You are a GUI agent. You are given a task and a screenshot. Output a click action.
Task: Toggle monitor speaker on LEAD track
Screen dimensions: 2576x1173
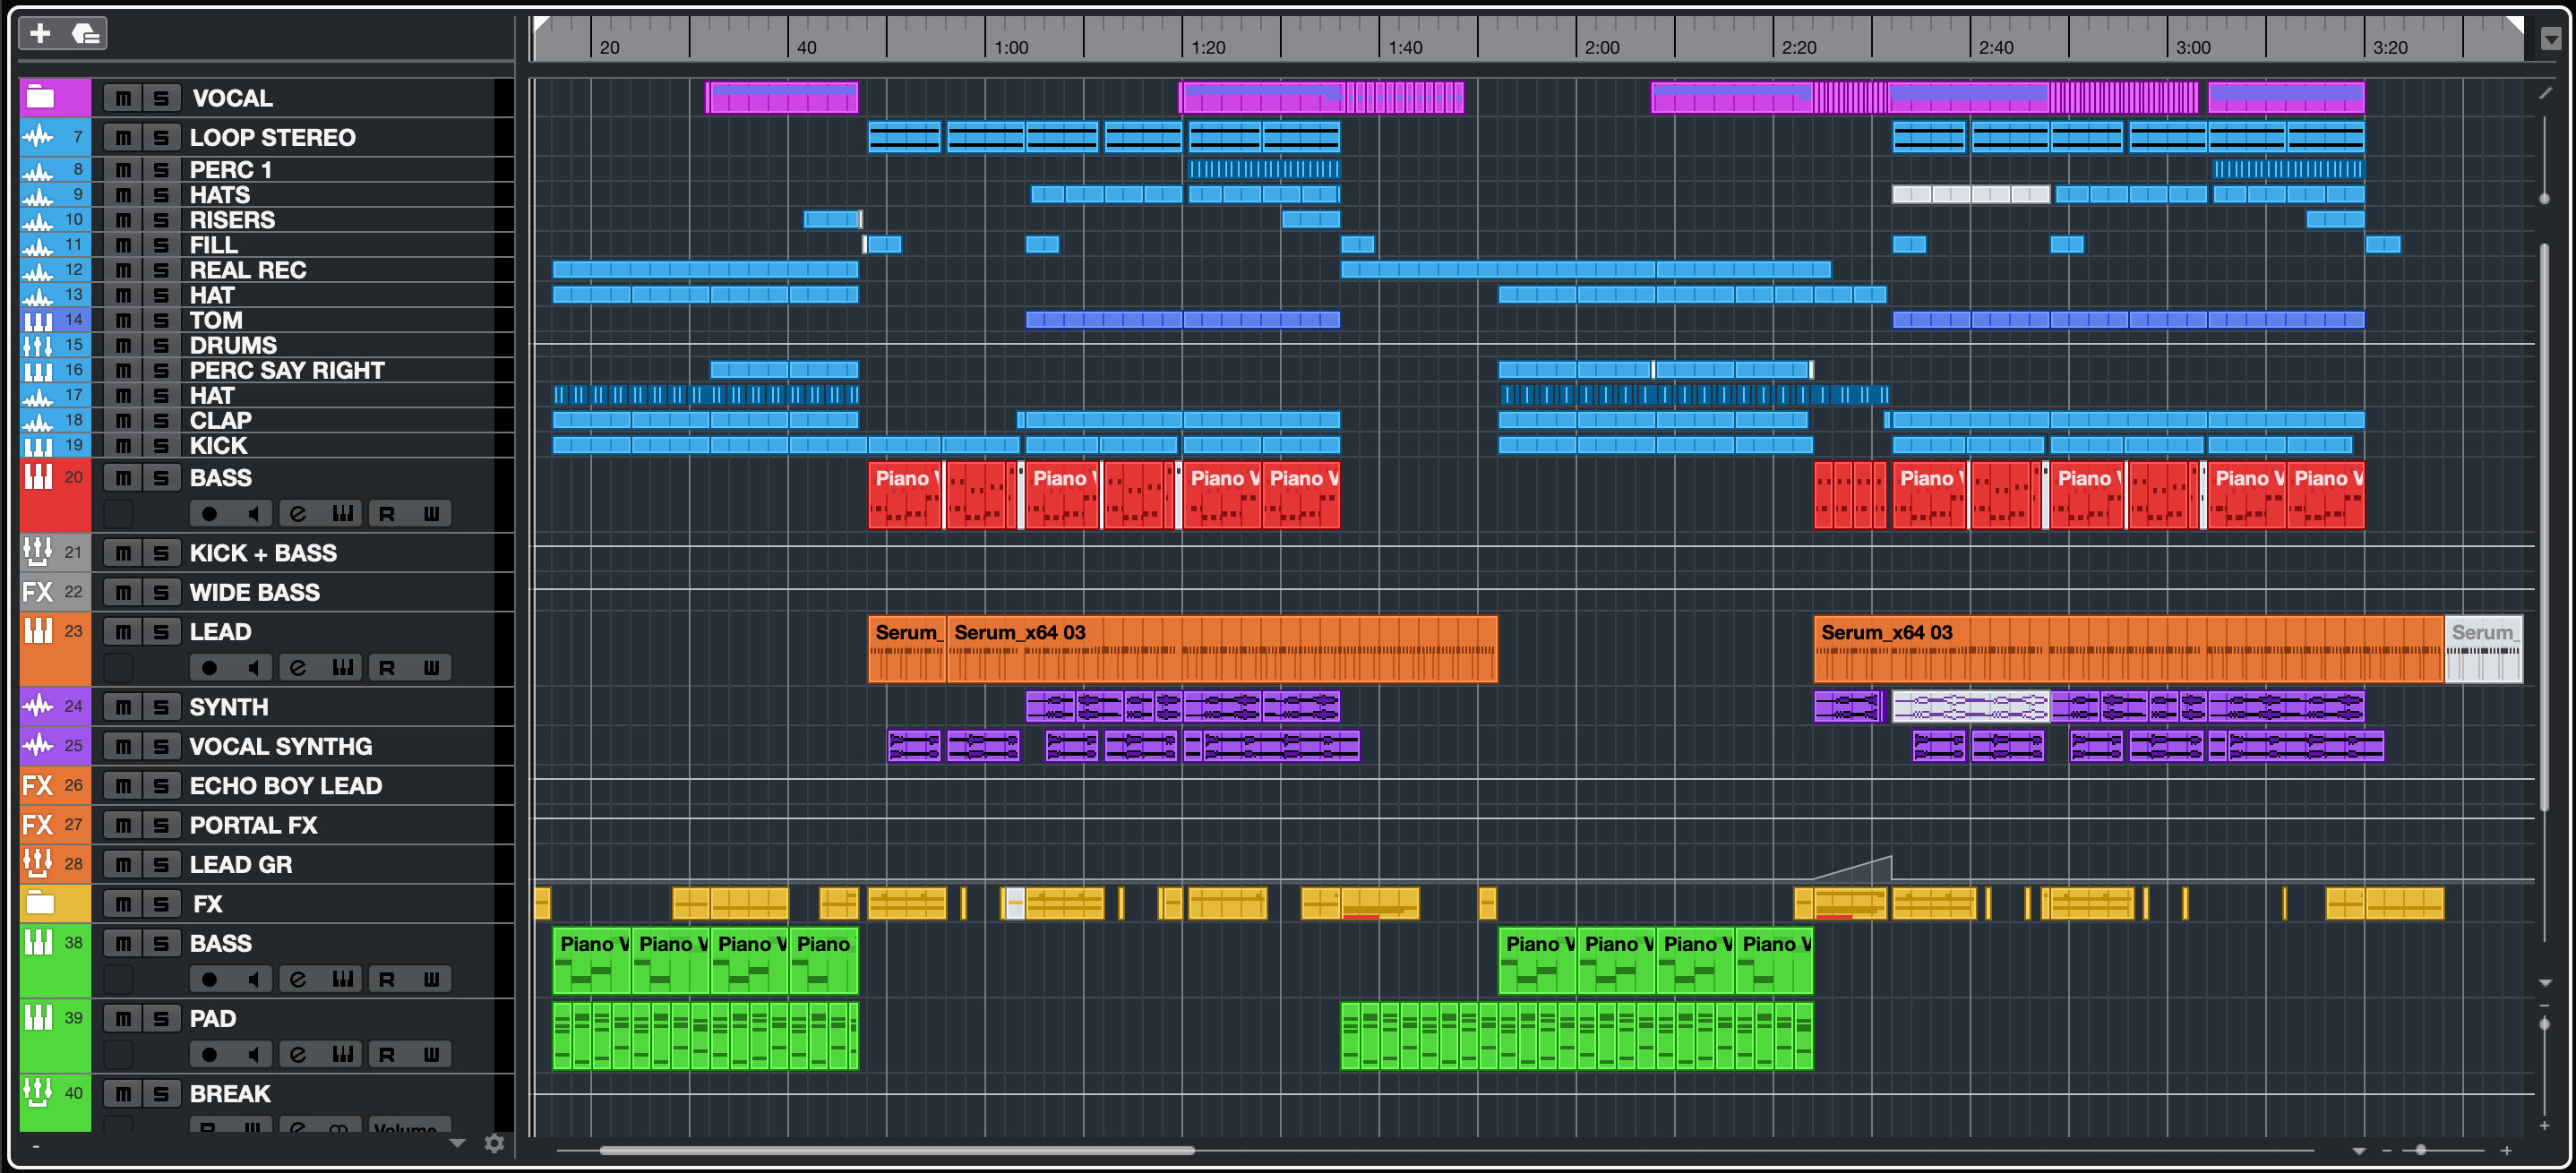[x=254, y=668]
